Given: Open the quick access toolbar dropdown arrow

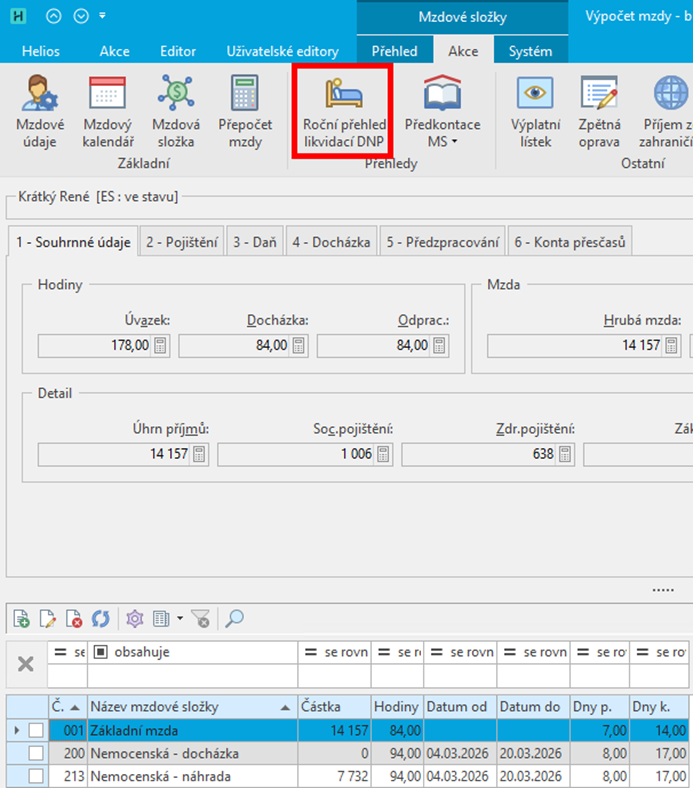Looking at the screenshot, I should 103,17.
